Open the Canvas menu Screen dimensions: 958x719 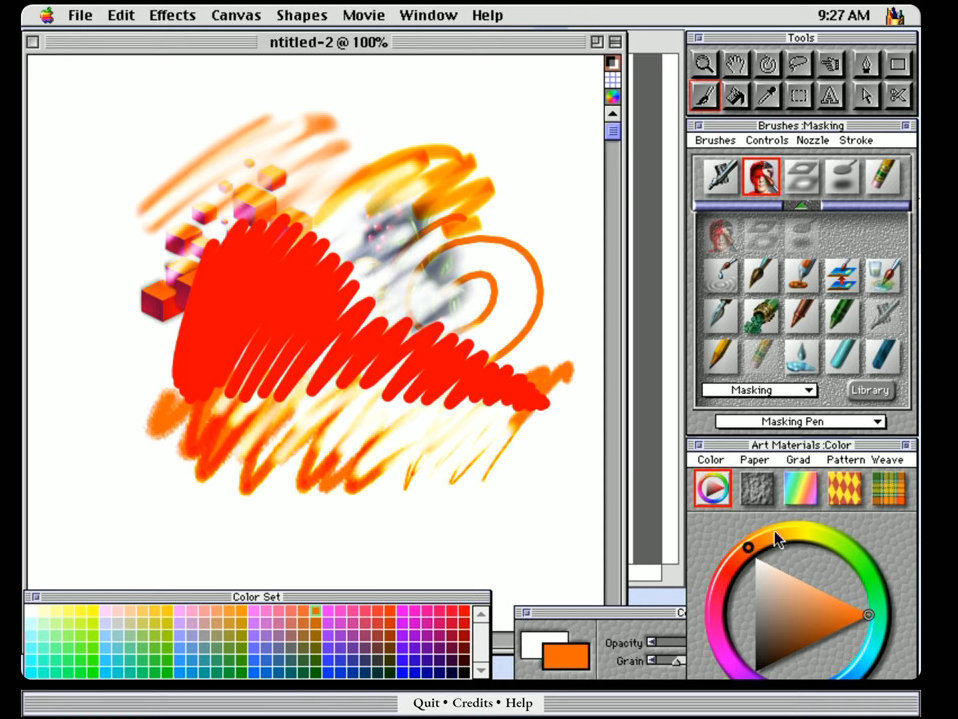click(x=236, y=15)
